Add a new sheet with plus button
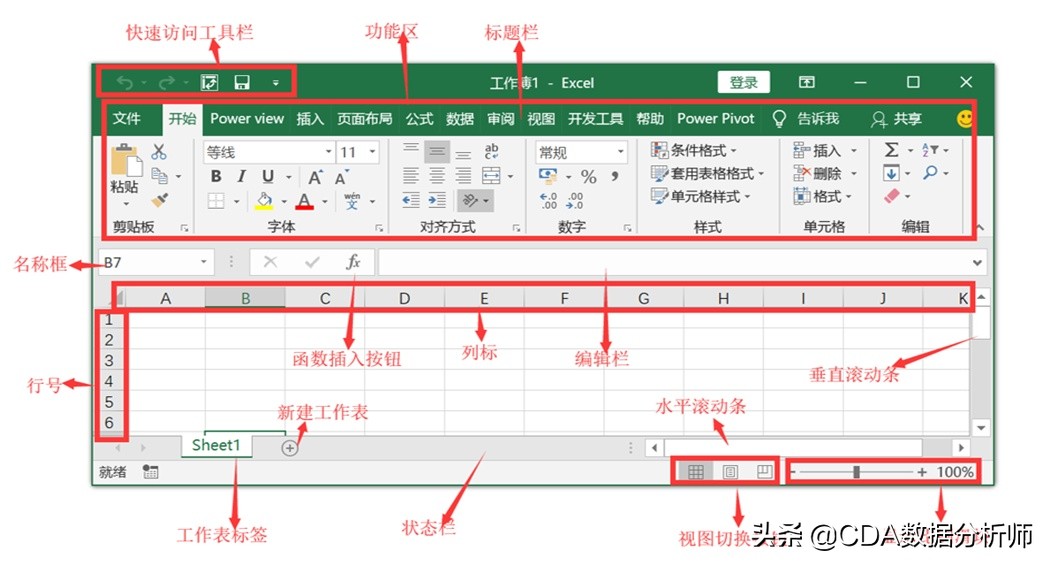Viewport: 1050px width, 566px height. (289, 448)
